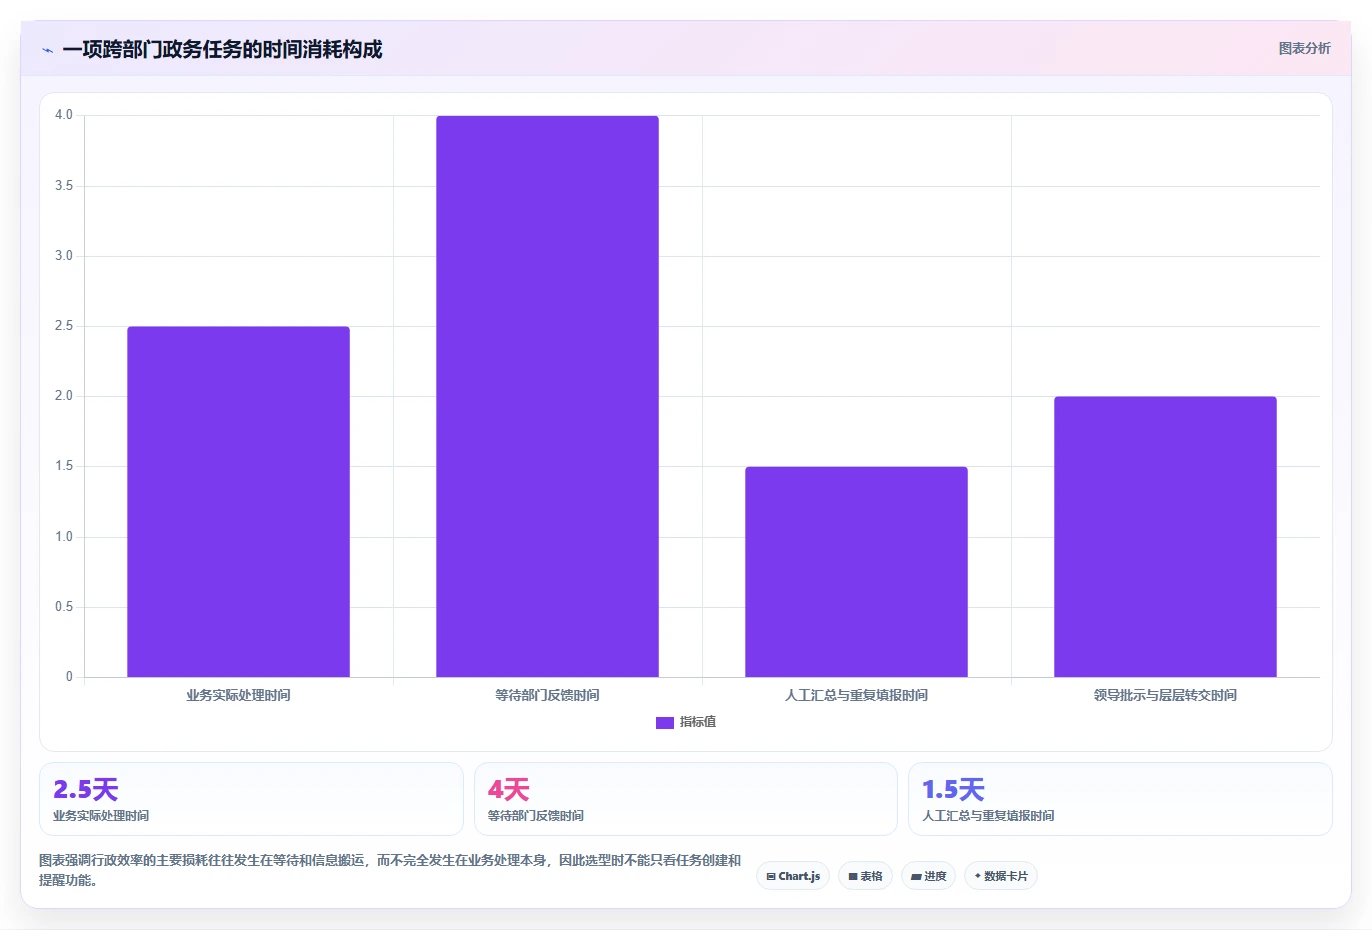Click the 指标值 legend label

coord(698,722)
